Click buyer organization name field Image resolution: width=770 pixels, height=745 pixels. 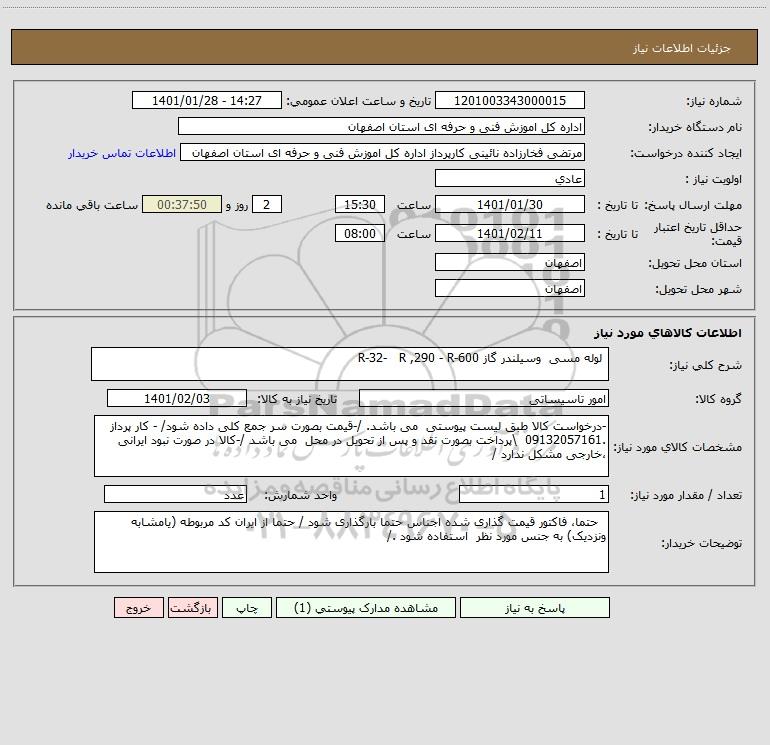[381, 126]
